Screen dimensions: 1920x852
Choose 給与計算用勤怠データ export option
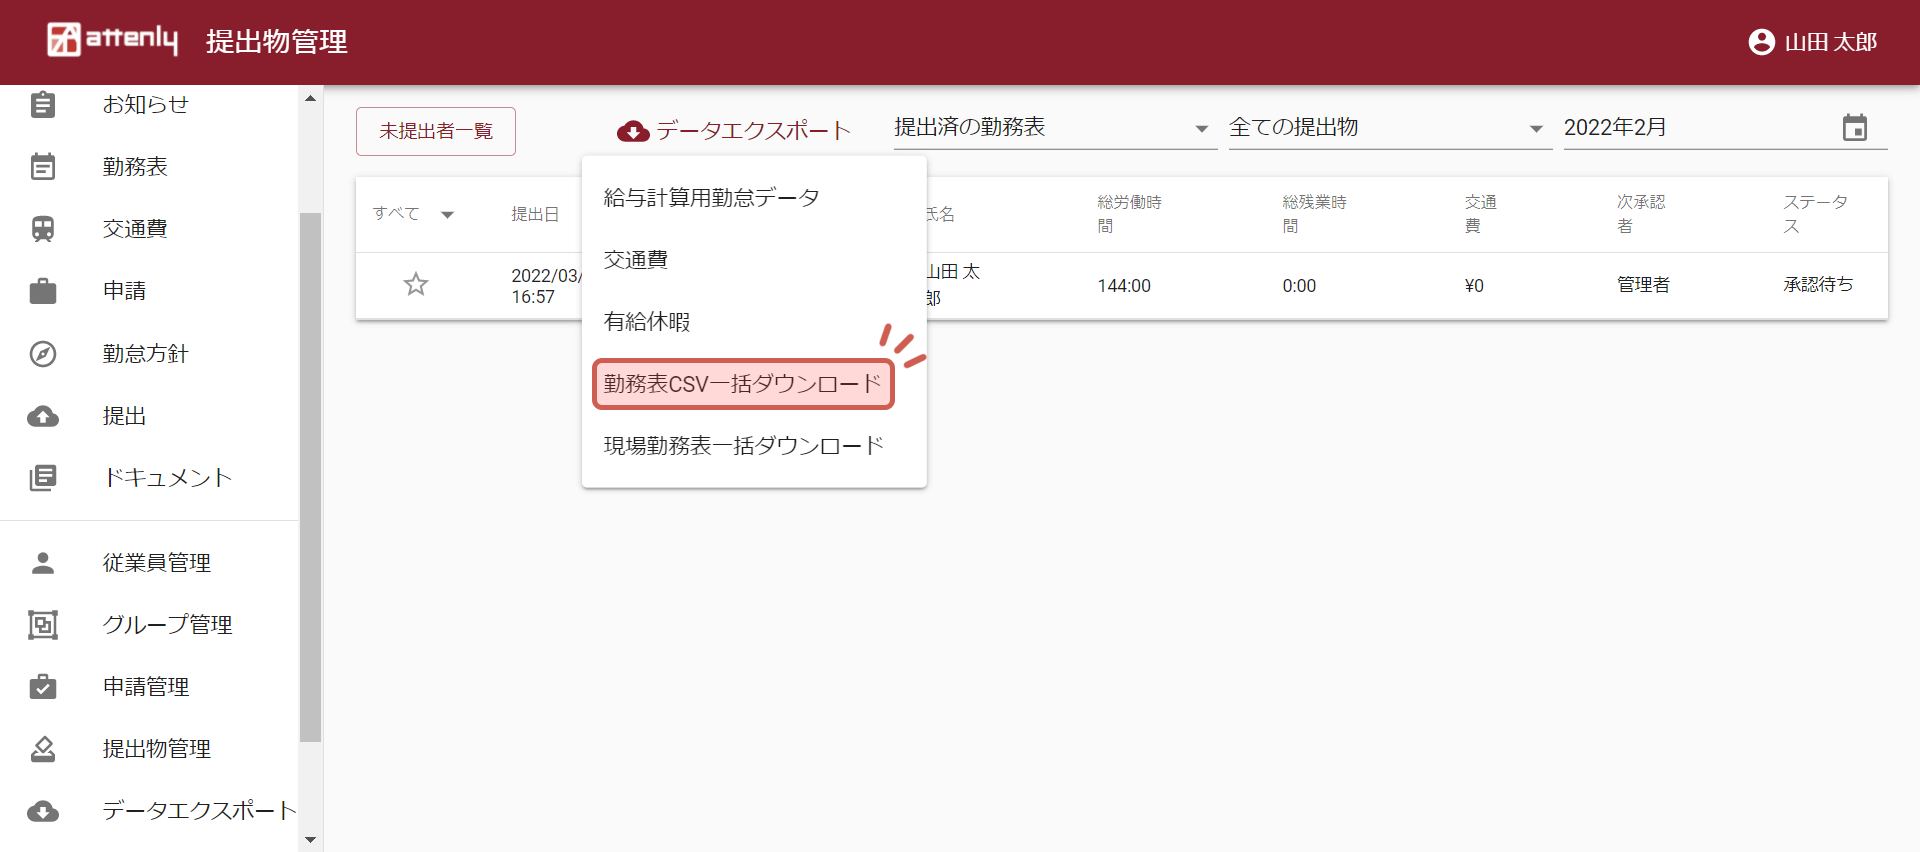[711, 198]
